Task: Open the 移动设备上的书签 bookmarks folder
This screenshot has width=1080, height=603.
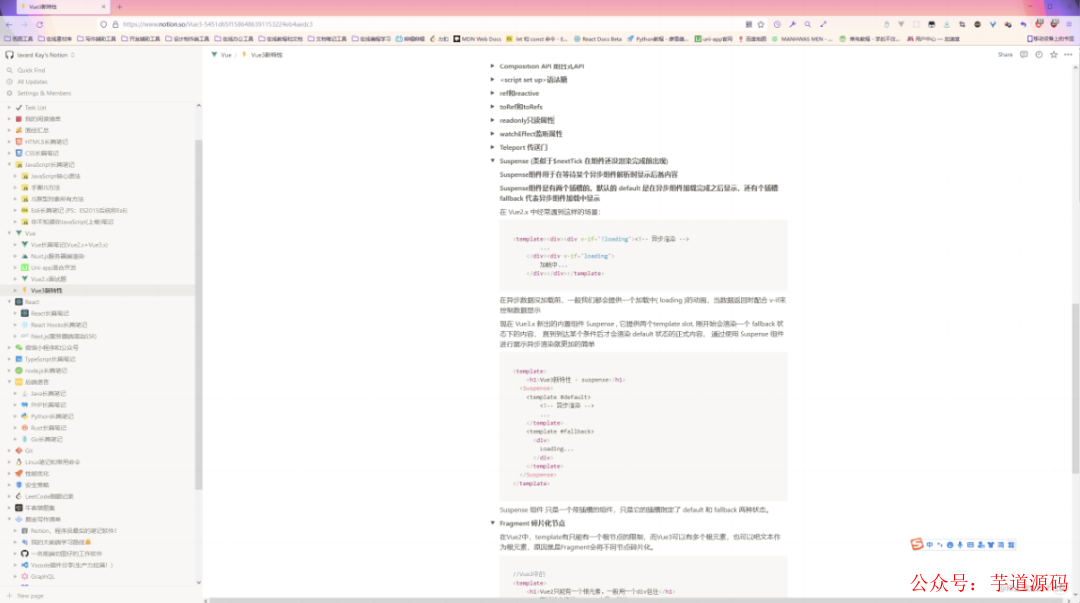Action: coord(1052,38)
